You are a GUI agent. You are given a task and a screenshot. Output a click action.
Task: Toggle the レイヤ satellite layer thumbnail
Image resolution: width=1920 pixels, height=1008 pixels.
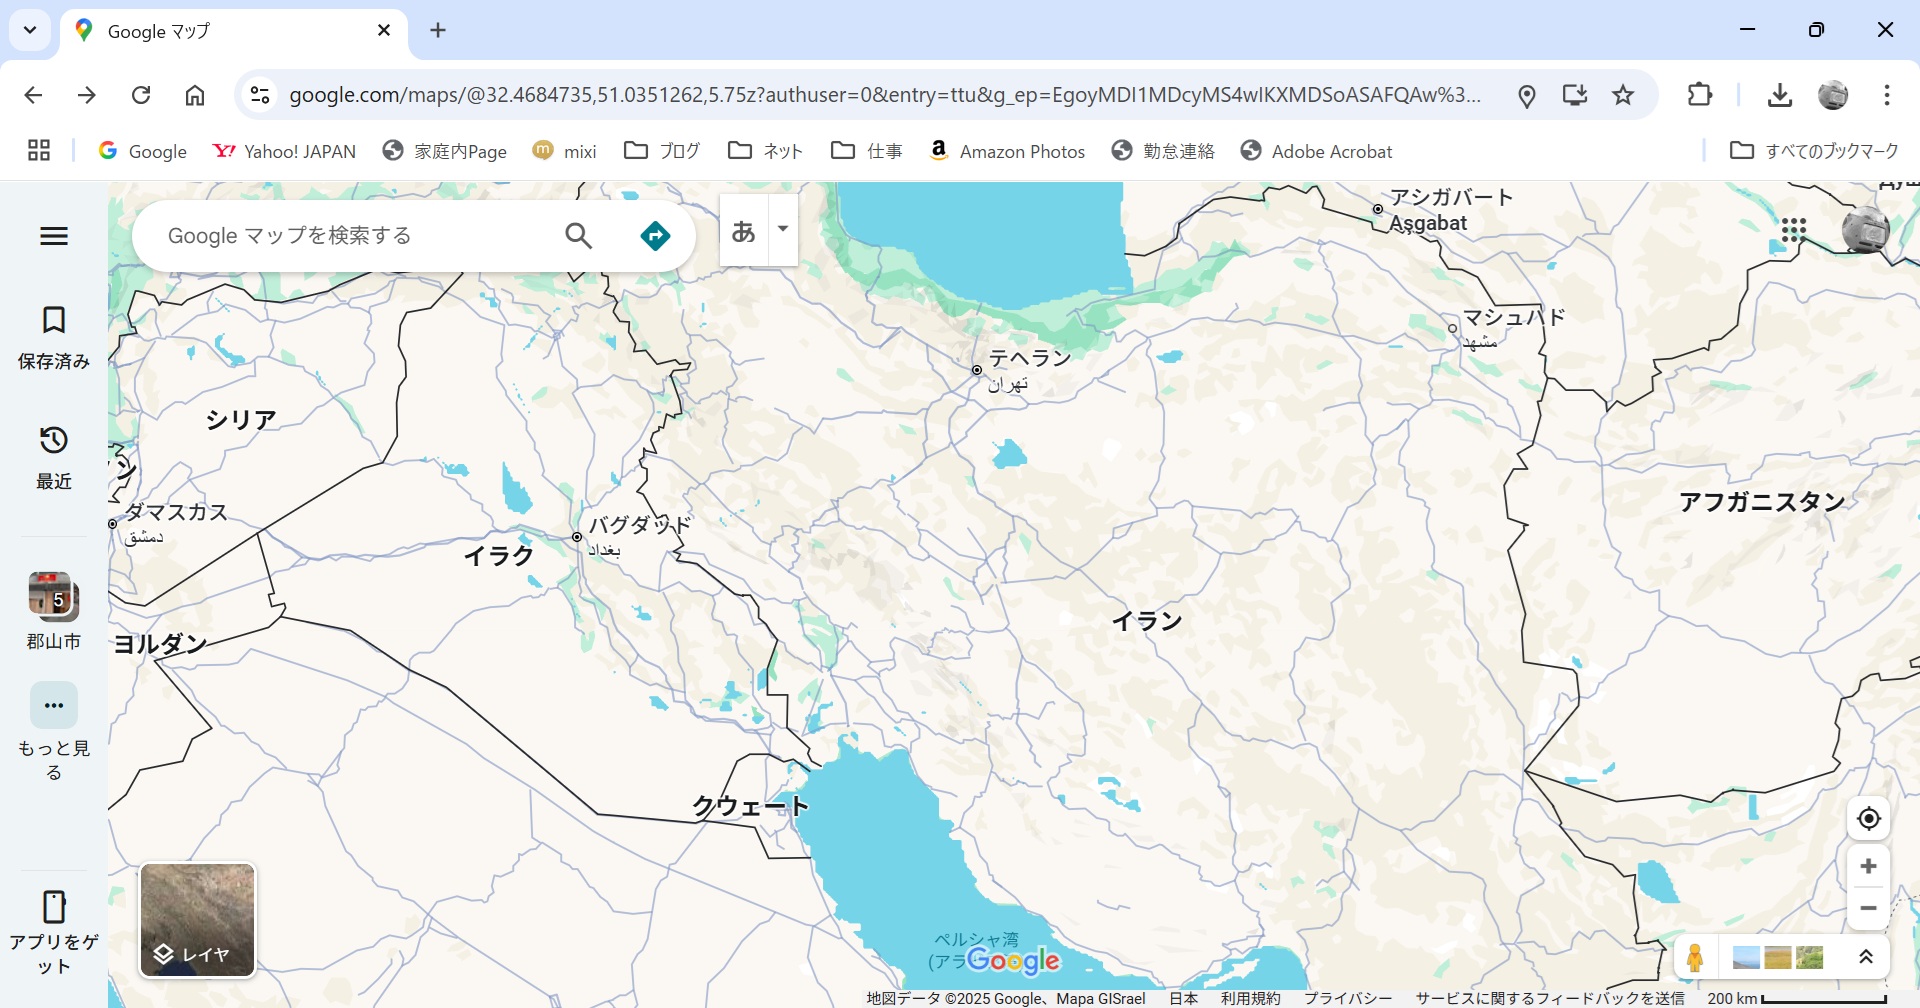tap(198, 920)
